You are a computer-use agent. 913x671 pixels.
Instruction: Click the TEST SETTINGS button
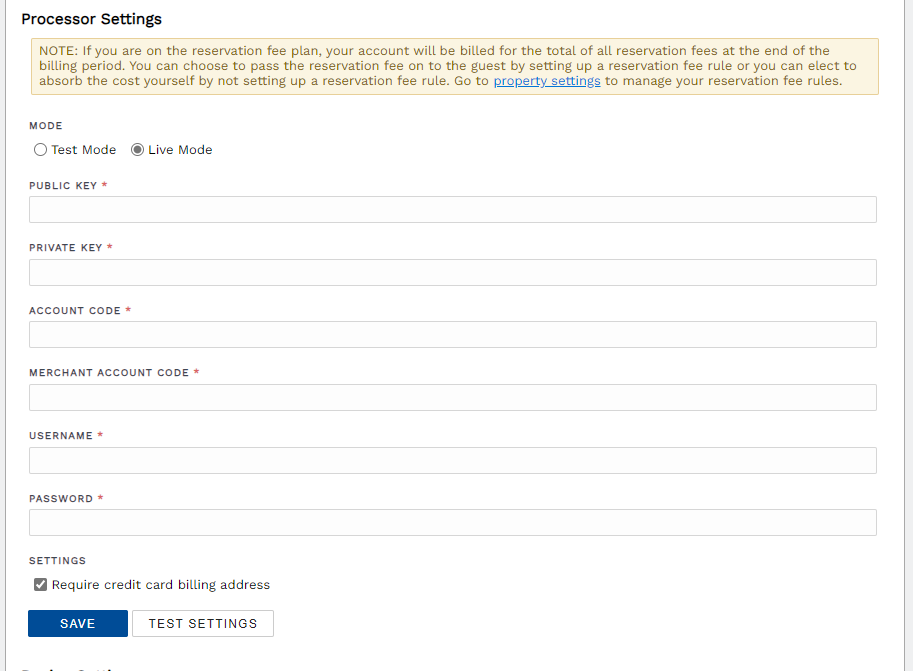pyautogui.click(x=202, y=623)
